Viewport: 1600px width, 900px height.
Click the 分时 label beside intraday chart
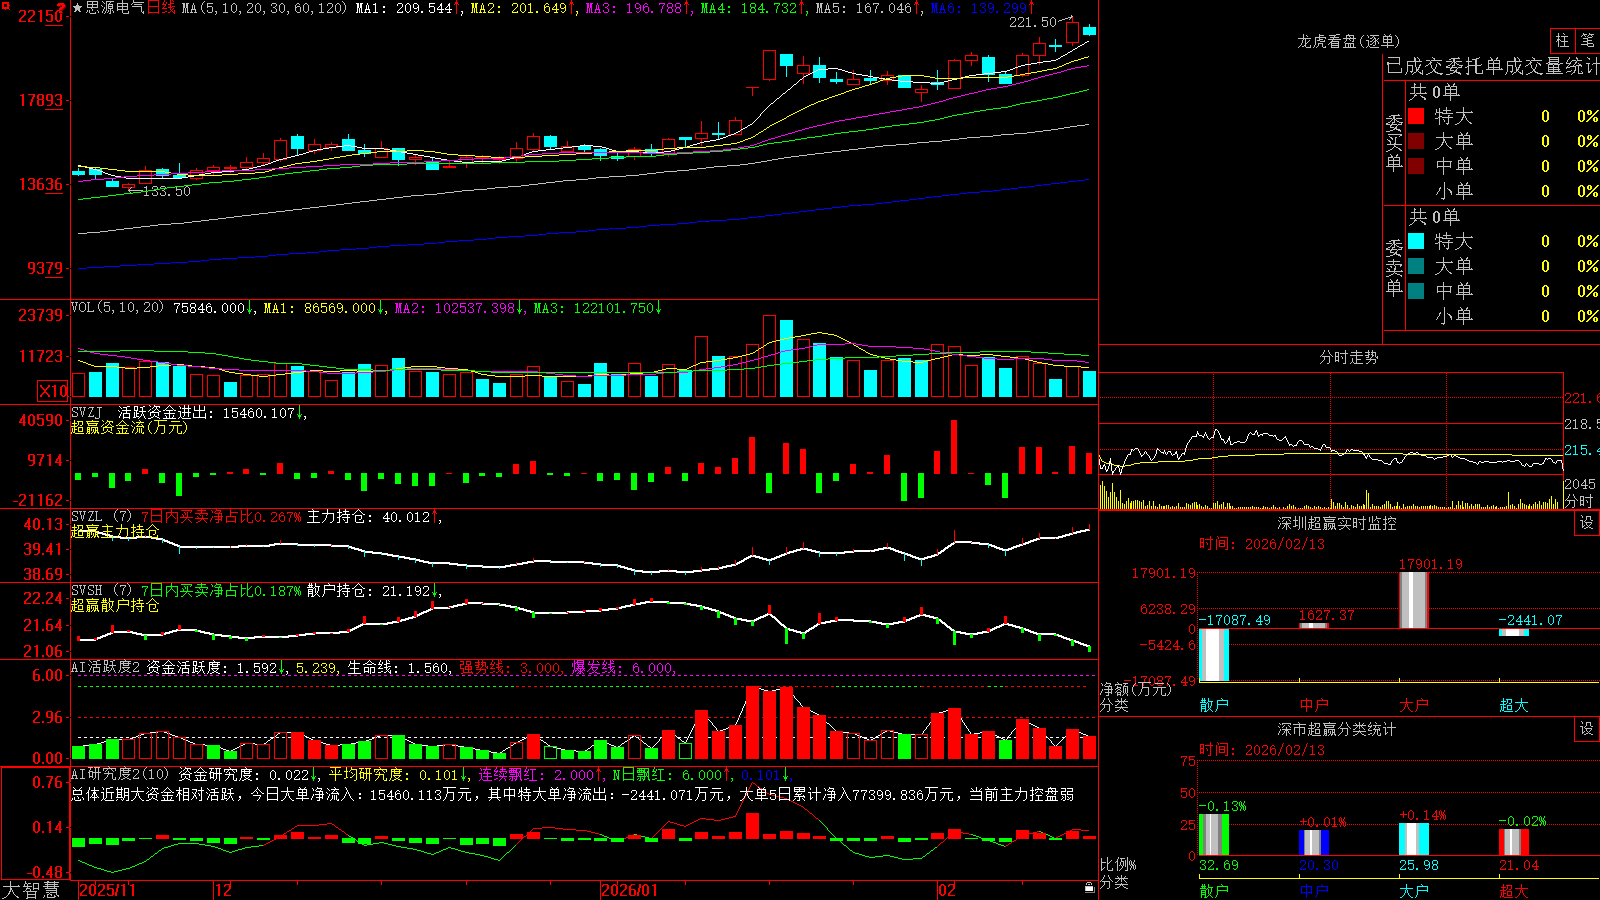[1579, 501]
